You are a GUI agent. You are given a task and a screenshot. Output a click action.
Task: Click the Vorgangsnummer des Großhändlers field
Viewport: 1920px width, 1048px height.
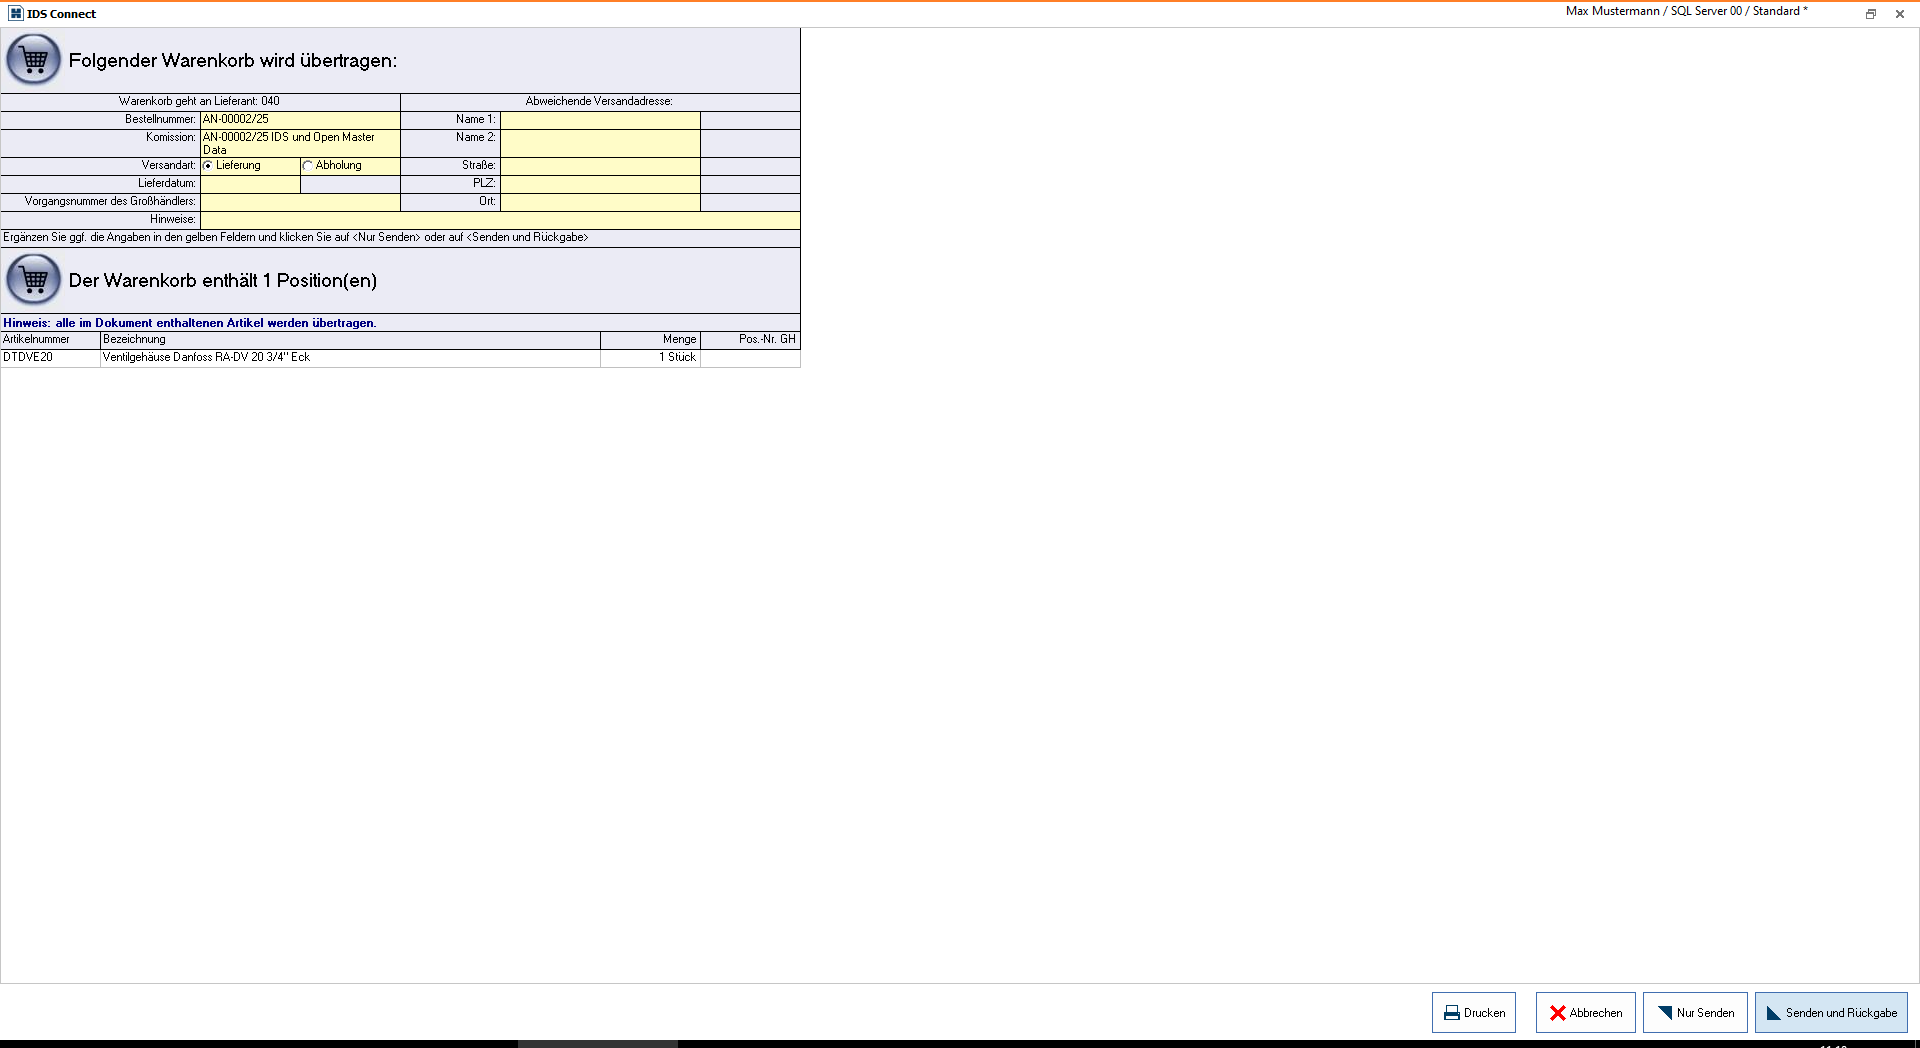[x=300, y=202]
